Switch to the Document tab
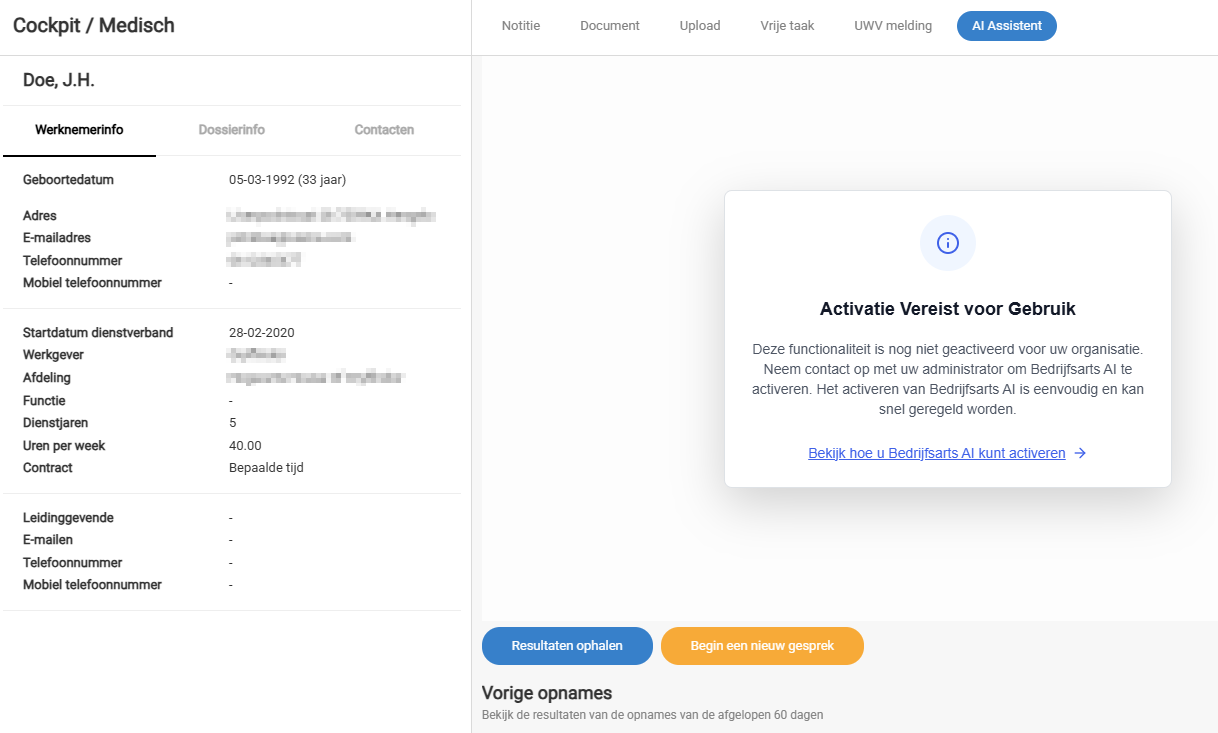Viewport: 1218px width, 733px height. click(x=610, y=26)
